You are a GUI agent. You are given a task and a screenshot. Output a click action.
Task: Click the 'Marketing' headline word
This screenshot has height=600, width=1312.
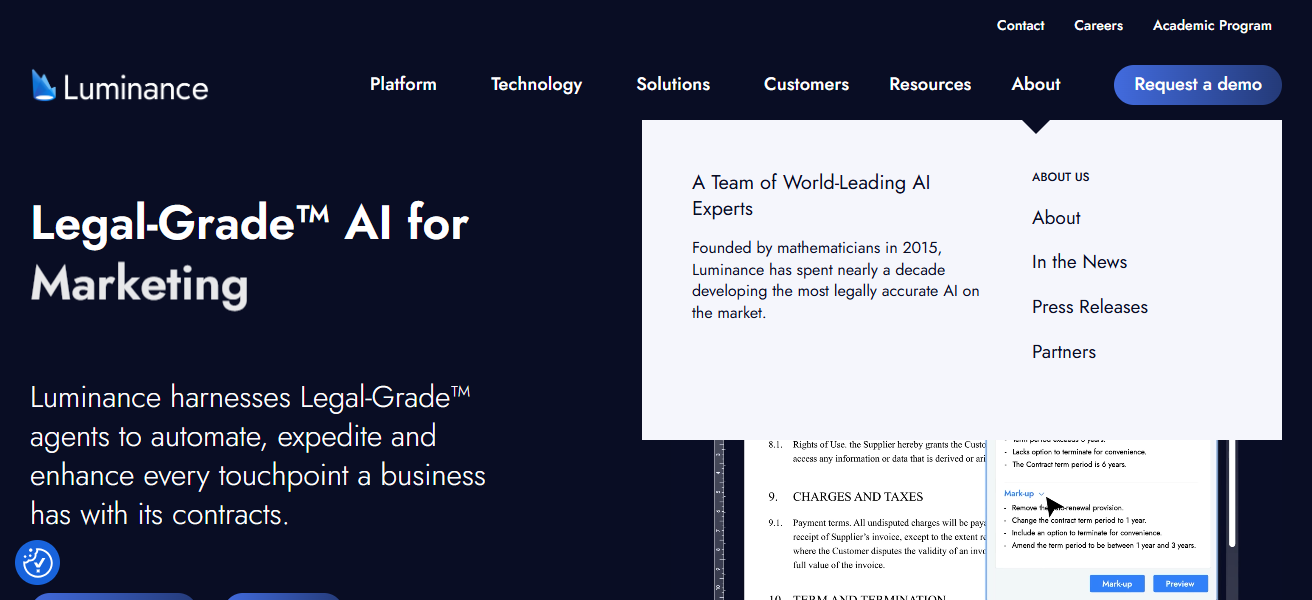139,285
